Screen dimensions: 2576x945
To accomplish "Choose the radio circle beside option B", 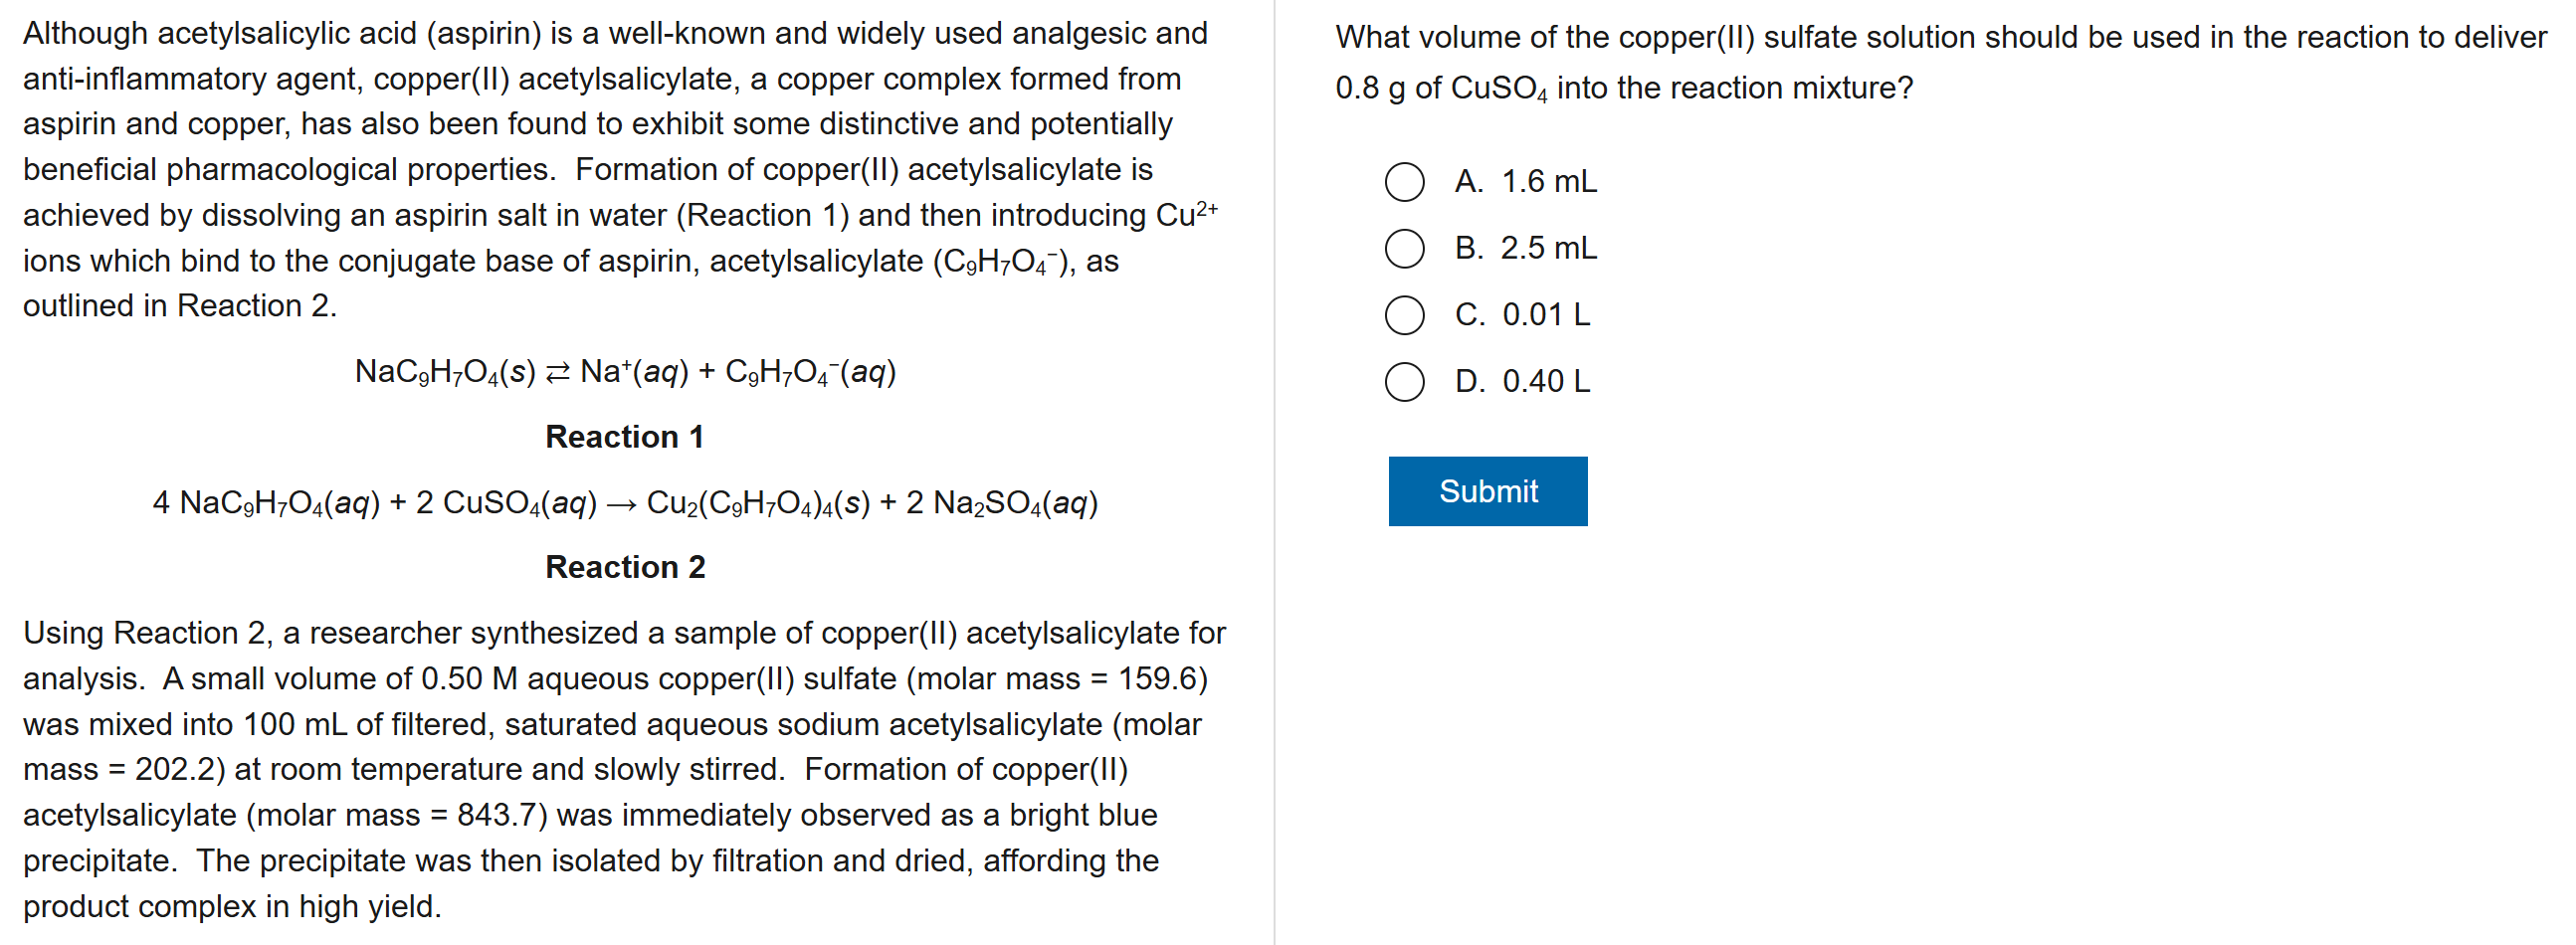I will [x=1404, y=248].
